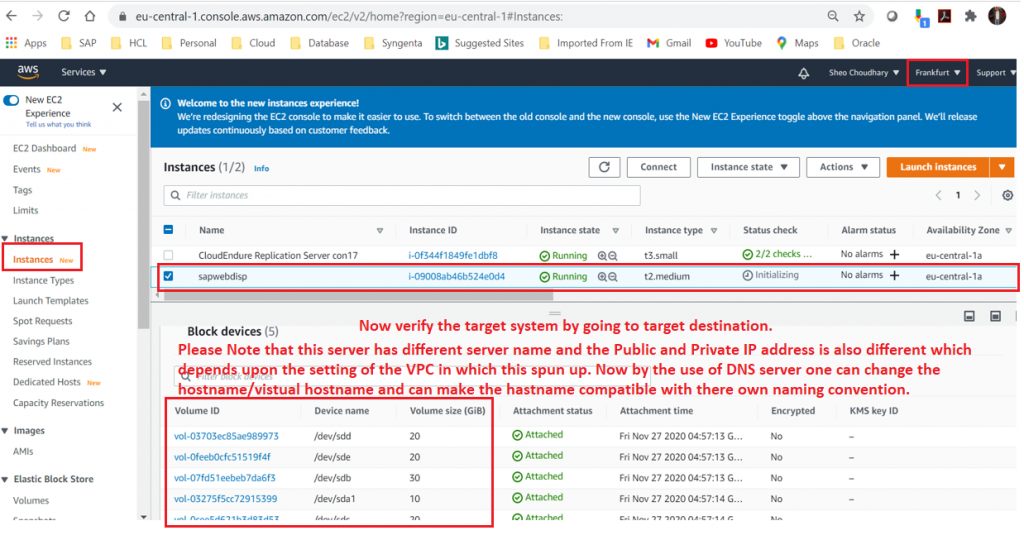Open Launch Templates in sidebar

pyautogui.click(x=50, y=300)
